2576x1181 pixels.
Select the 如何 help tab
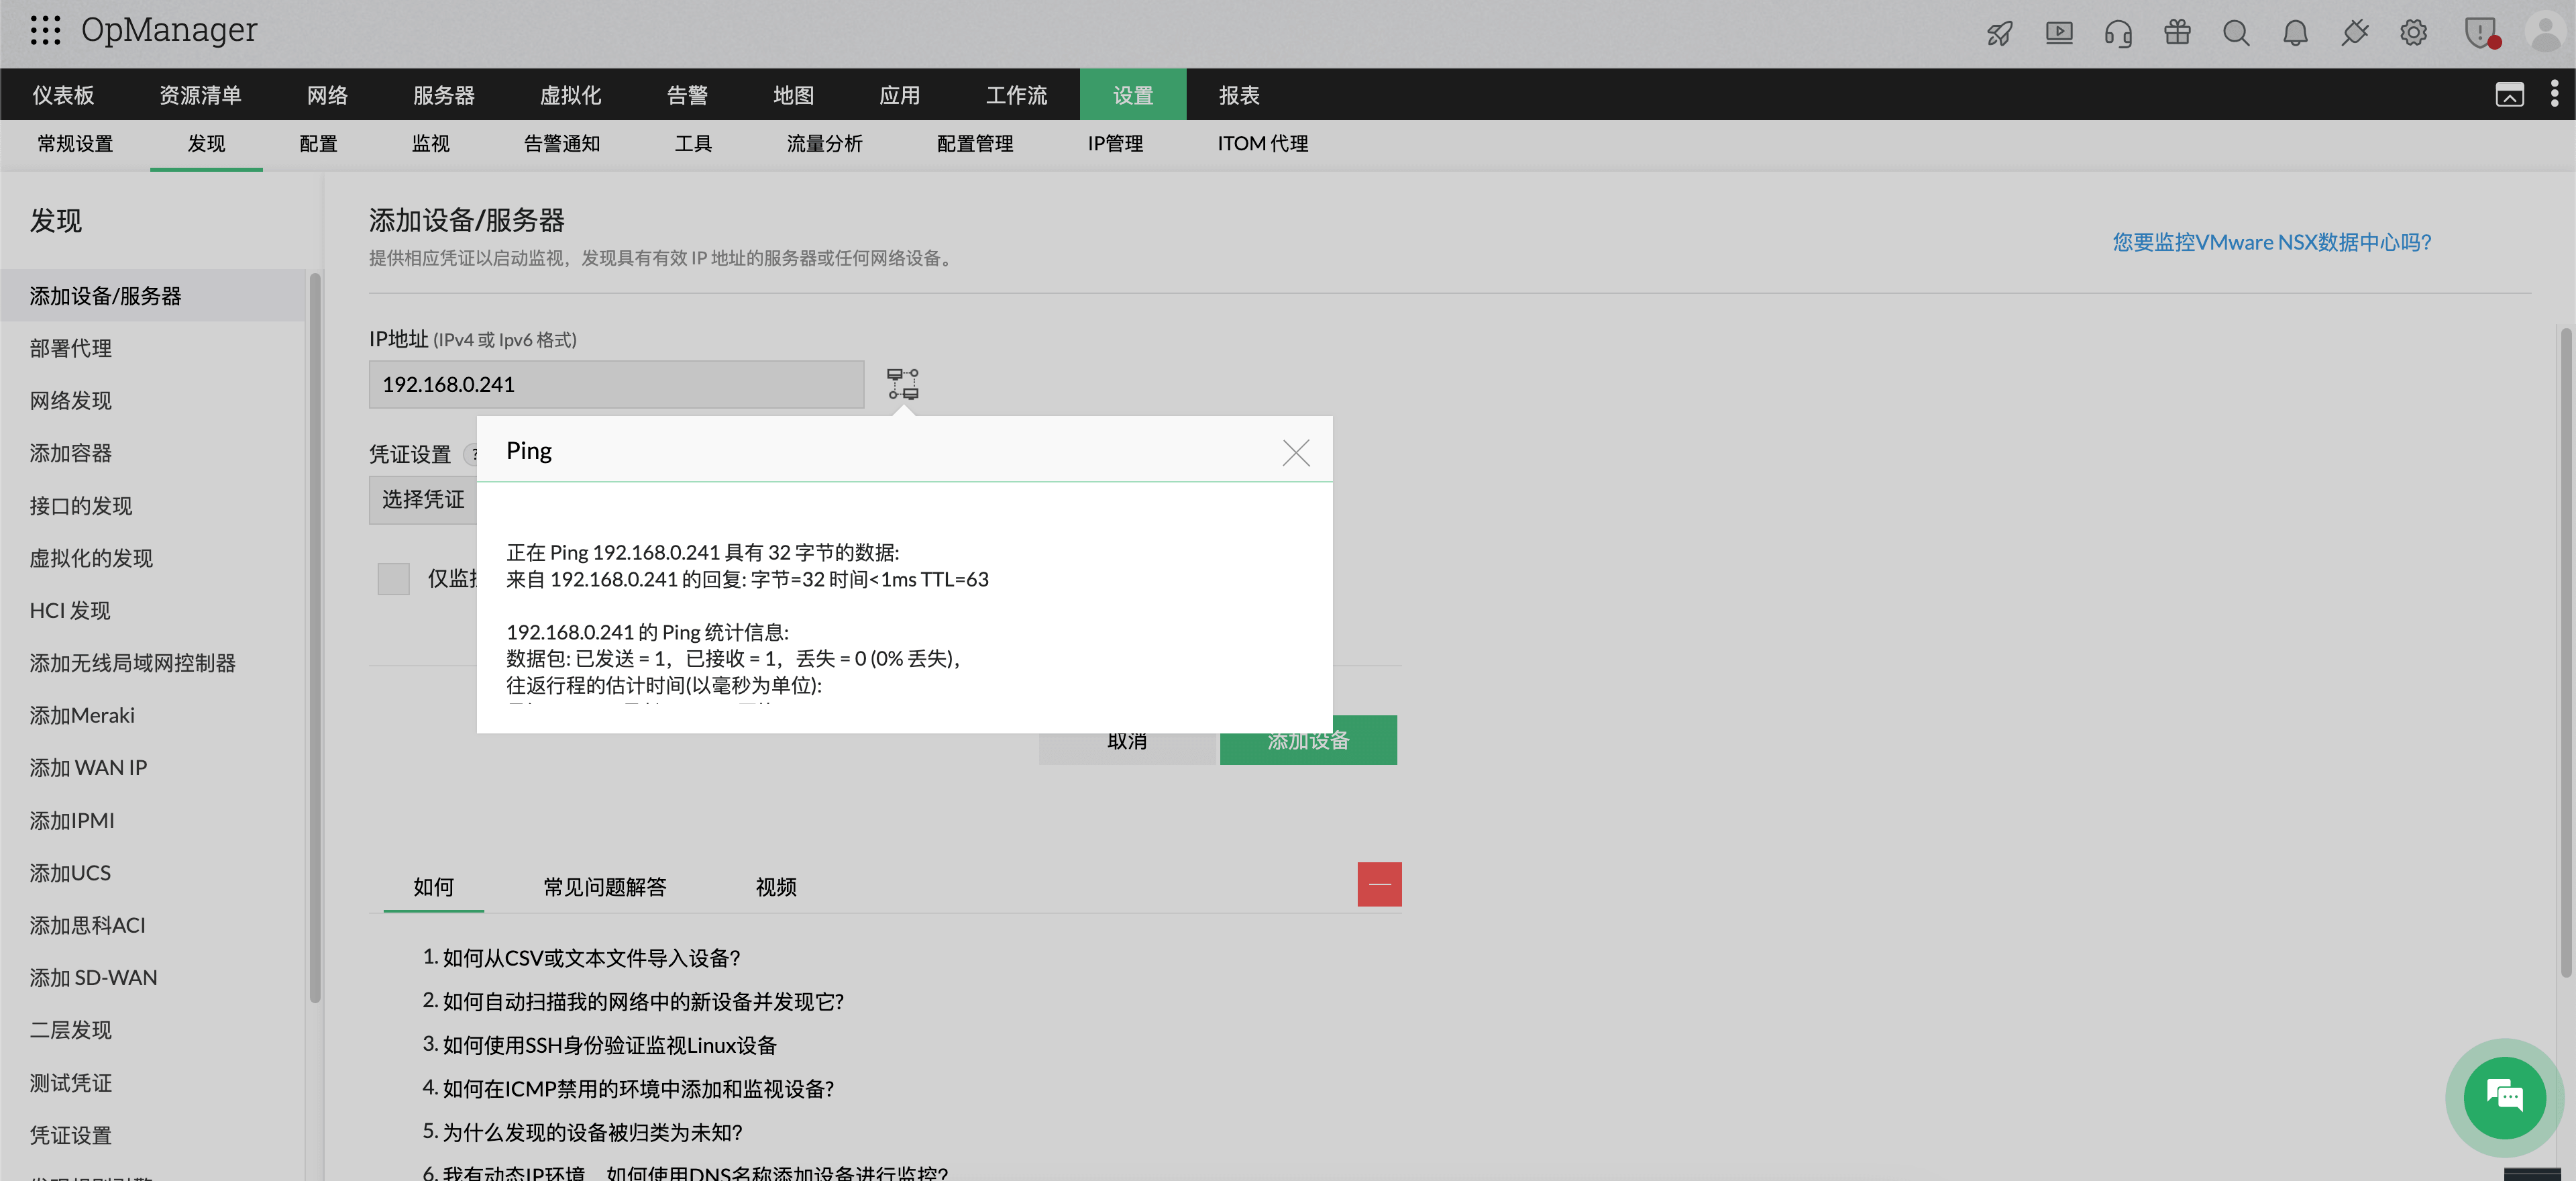[x=433, y=887]
